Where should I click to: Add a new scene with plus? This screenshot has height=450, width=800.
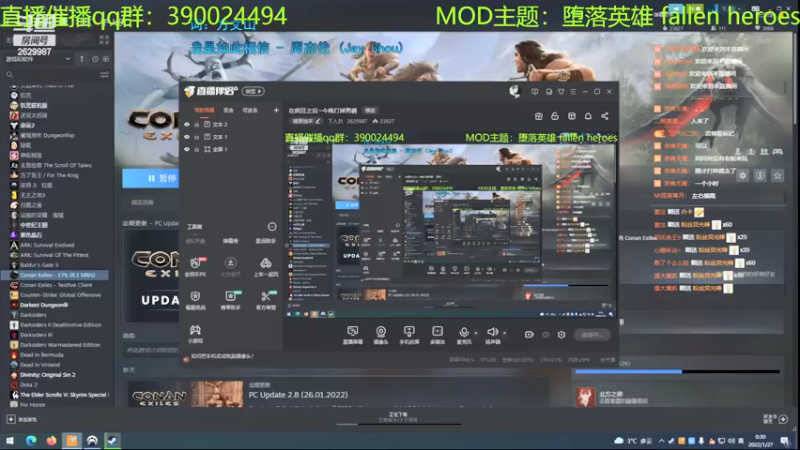[x=276, y=110]
